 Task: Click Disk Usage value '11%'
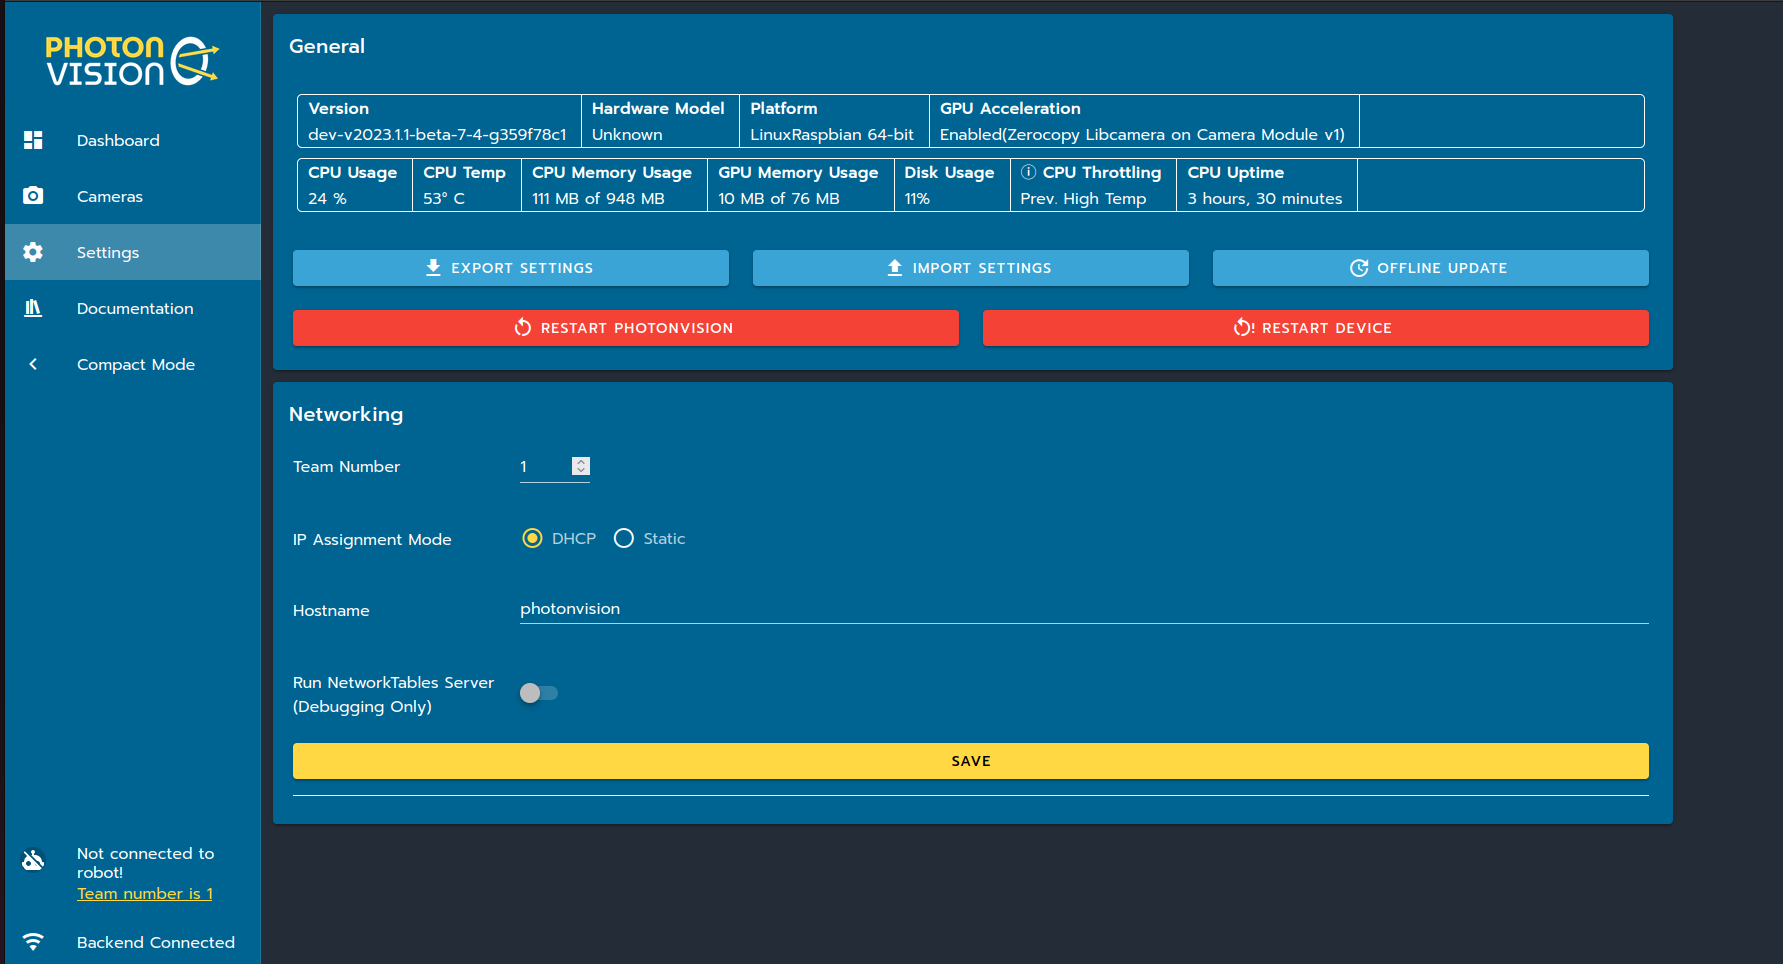(x=917, y=199)
